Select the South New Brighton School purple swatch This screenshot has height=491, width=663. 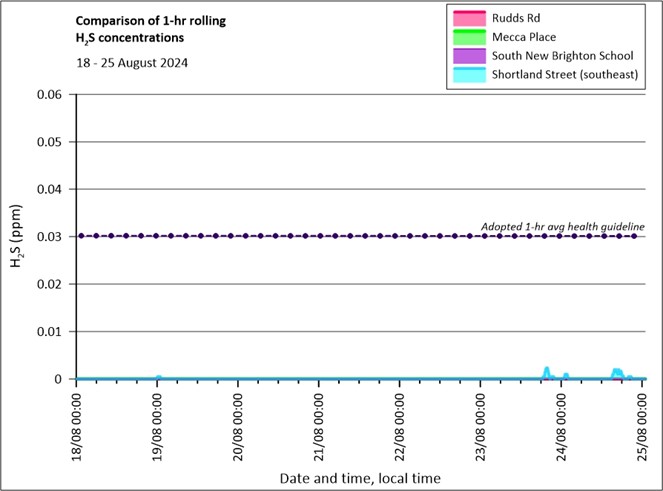pos(470,55)
